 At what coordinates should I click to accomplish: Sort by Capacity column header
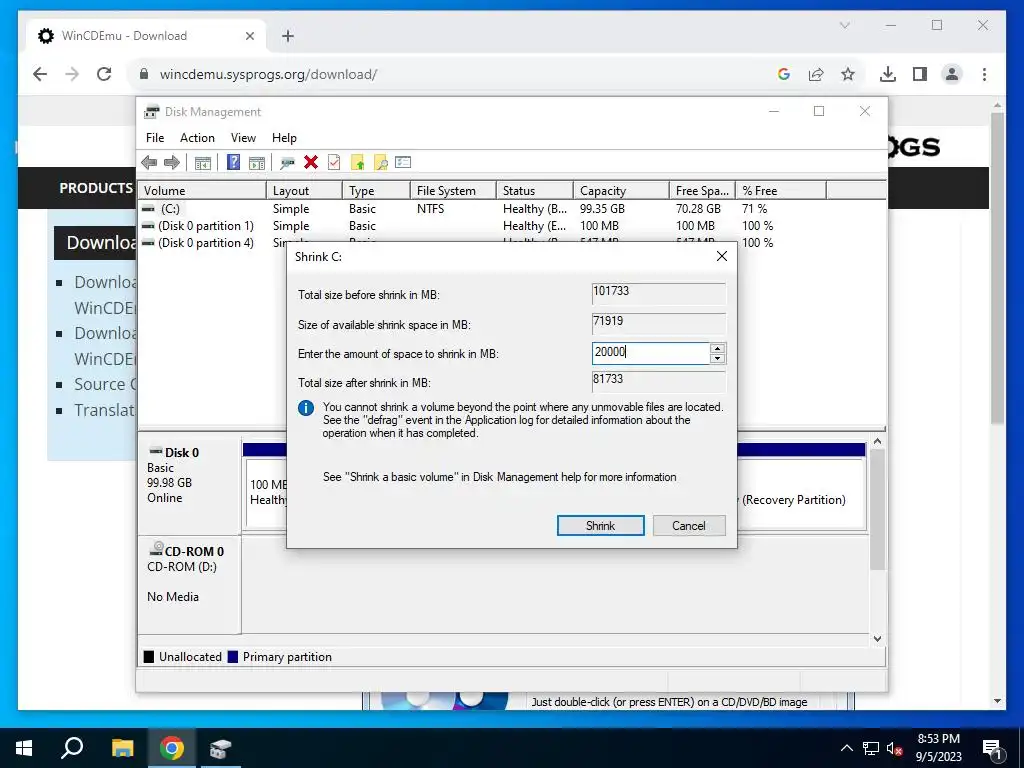point(621,191)
